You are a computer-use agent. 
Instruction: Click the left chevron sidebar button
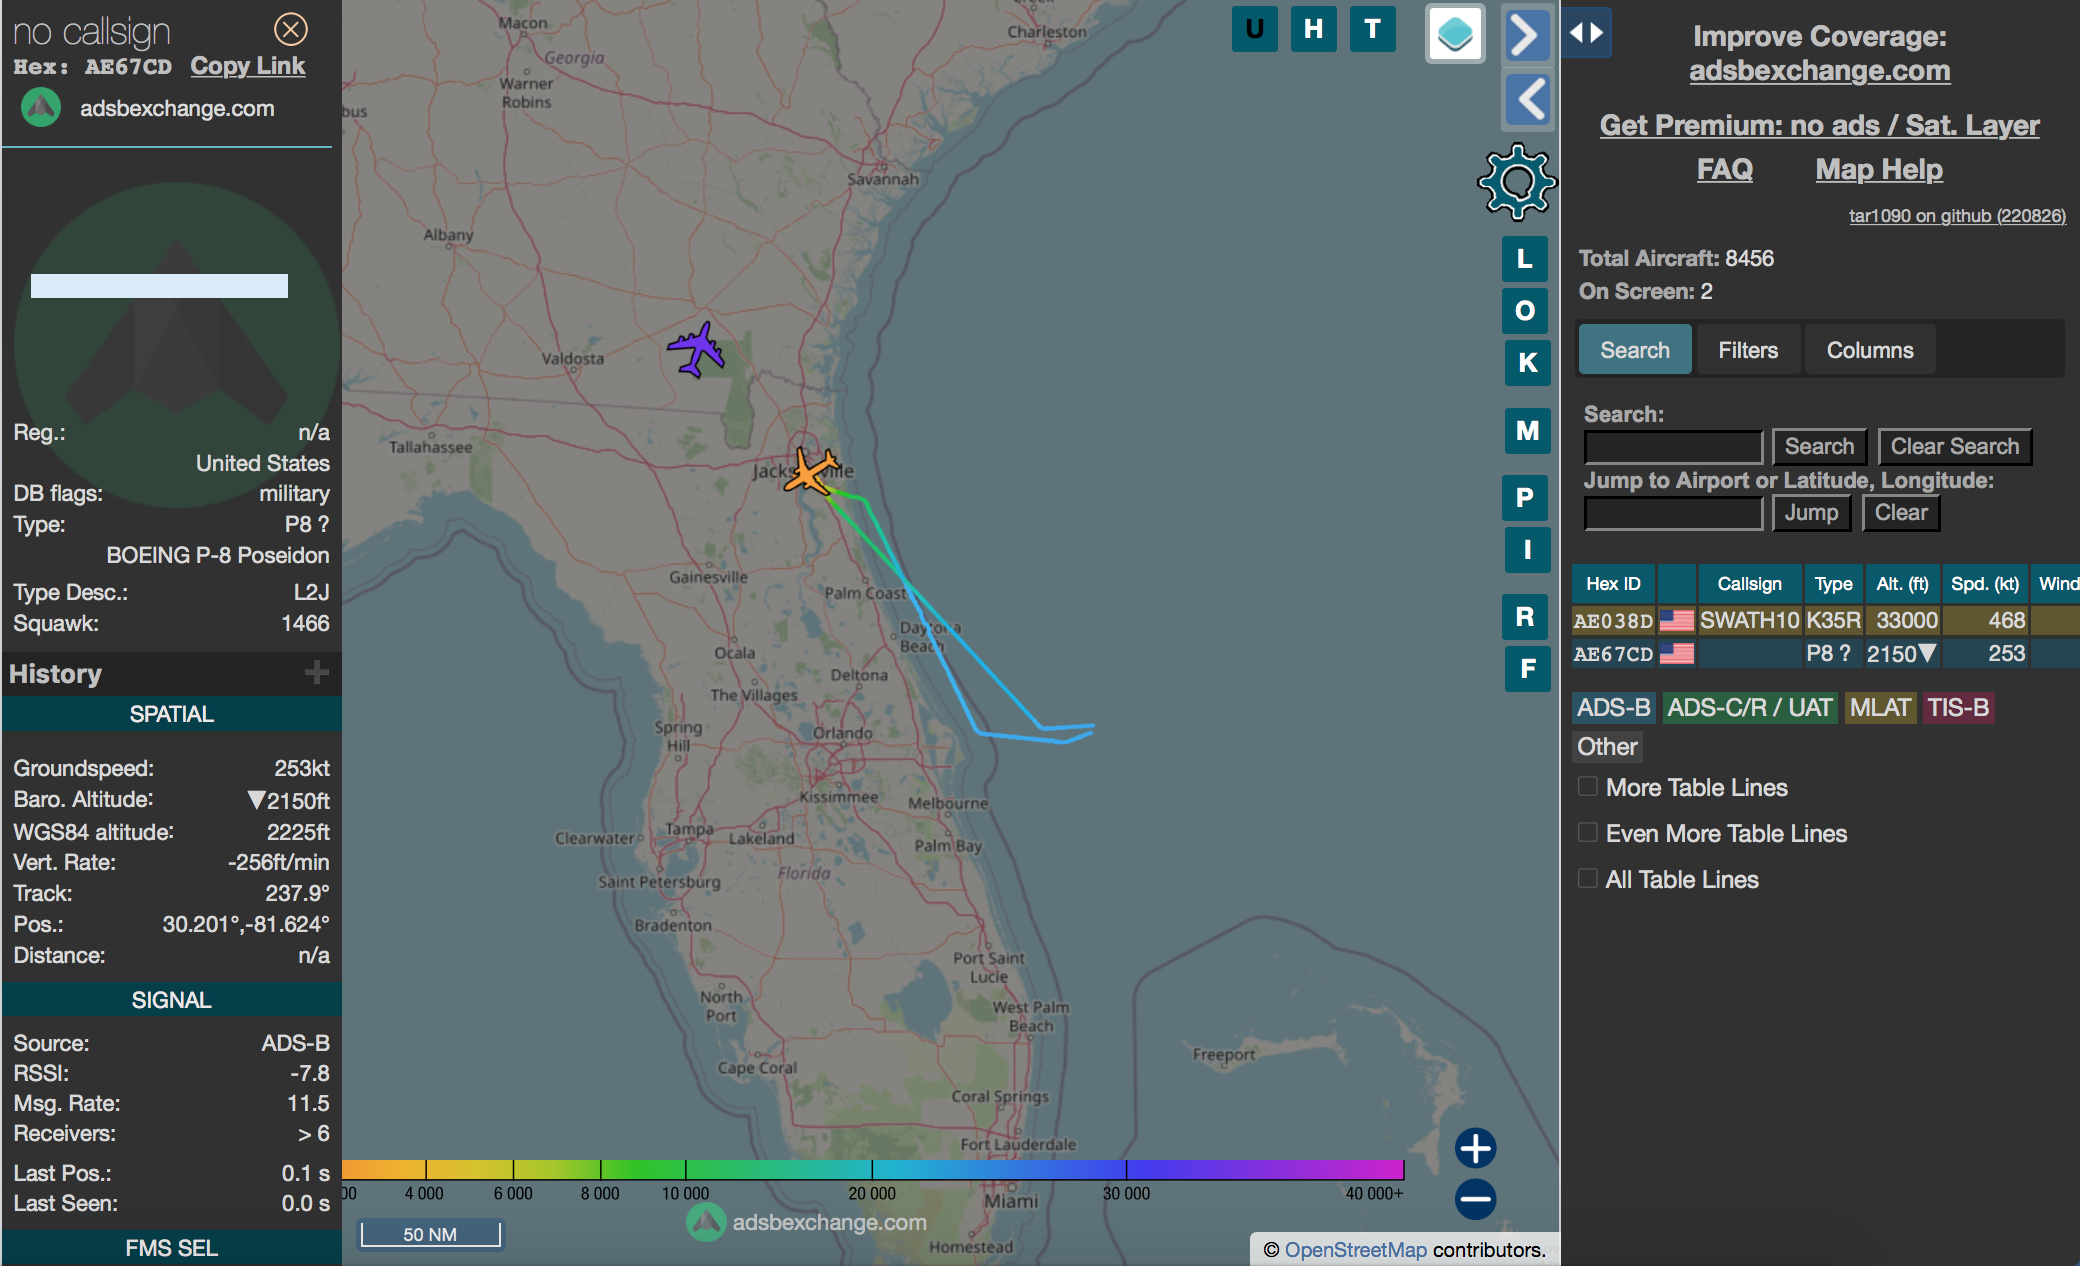[x=1527, y=99]
